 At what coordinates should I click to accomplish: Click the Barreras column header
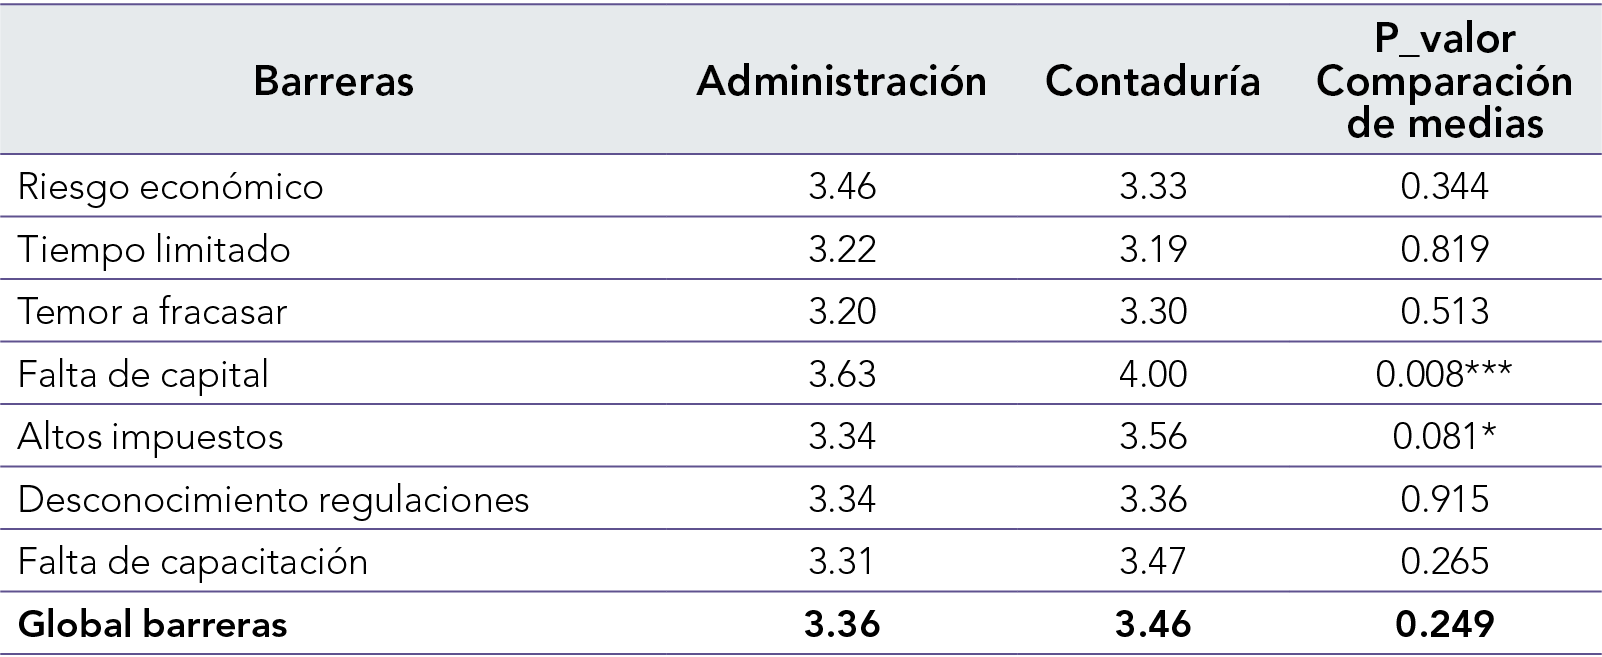[333, 81]
